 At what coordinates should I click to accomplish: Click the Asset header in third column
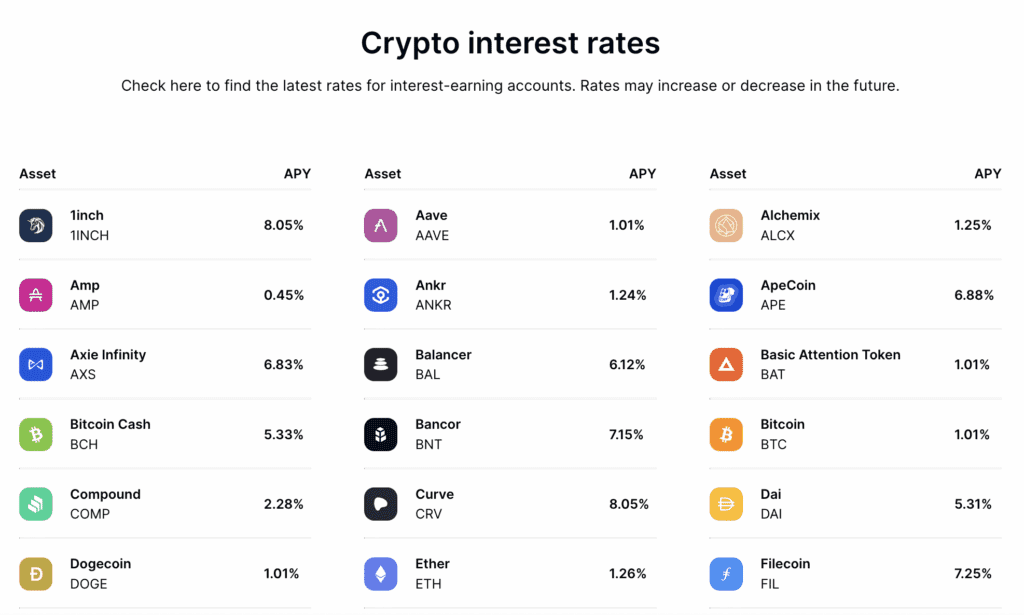click(728, 174)
